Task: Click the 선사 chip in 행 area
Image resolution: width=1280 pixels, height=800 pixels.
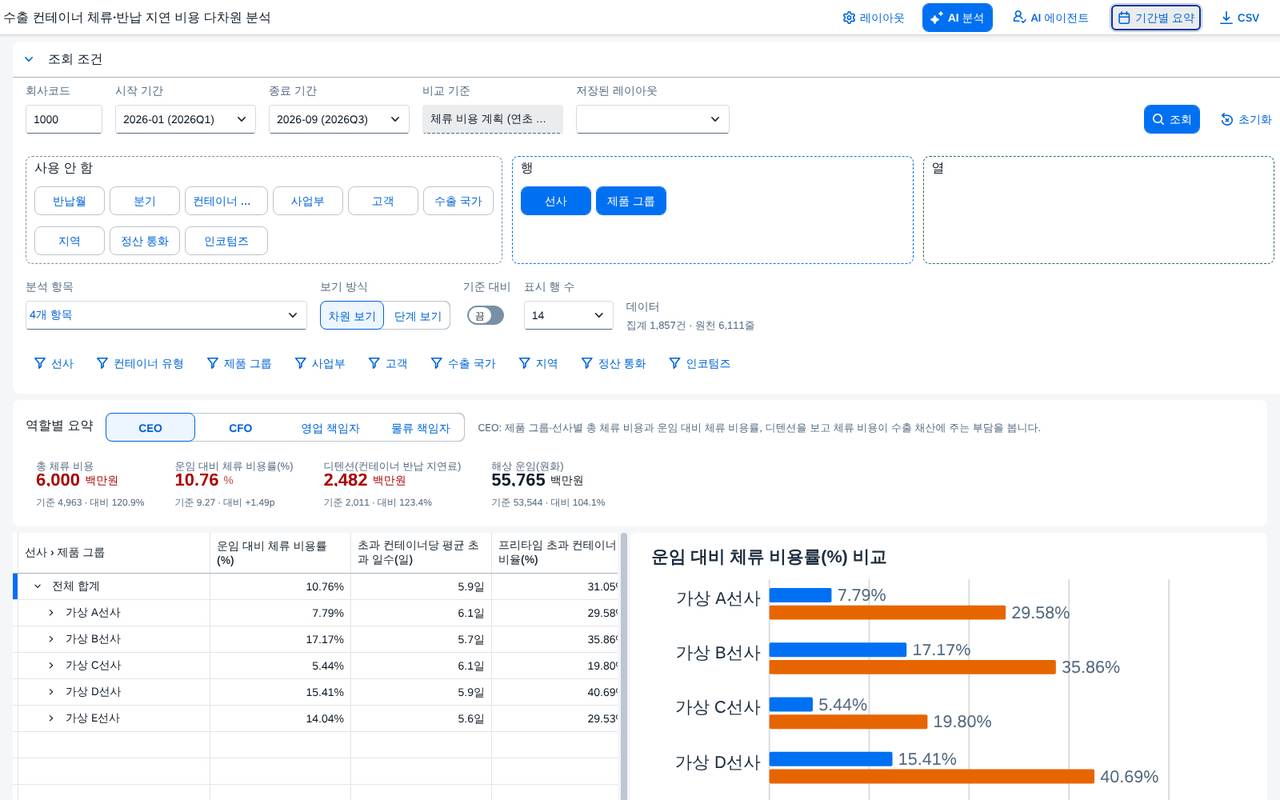Action: 556,201
